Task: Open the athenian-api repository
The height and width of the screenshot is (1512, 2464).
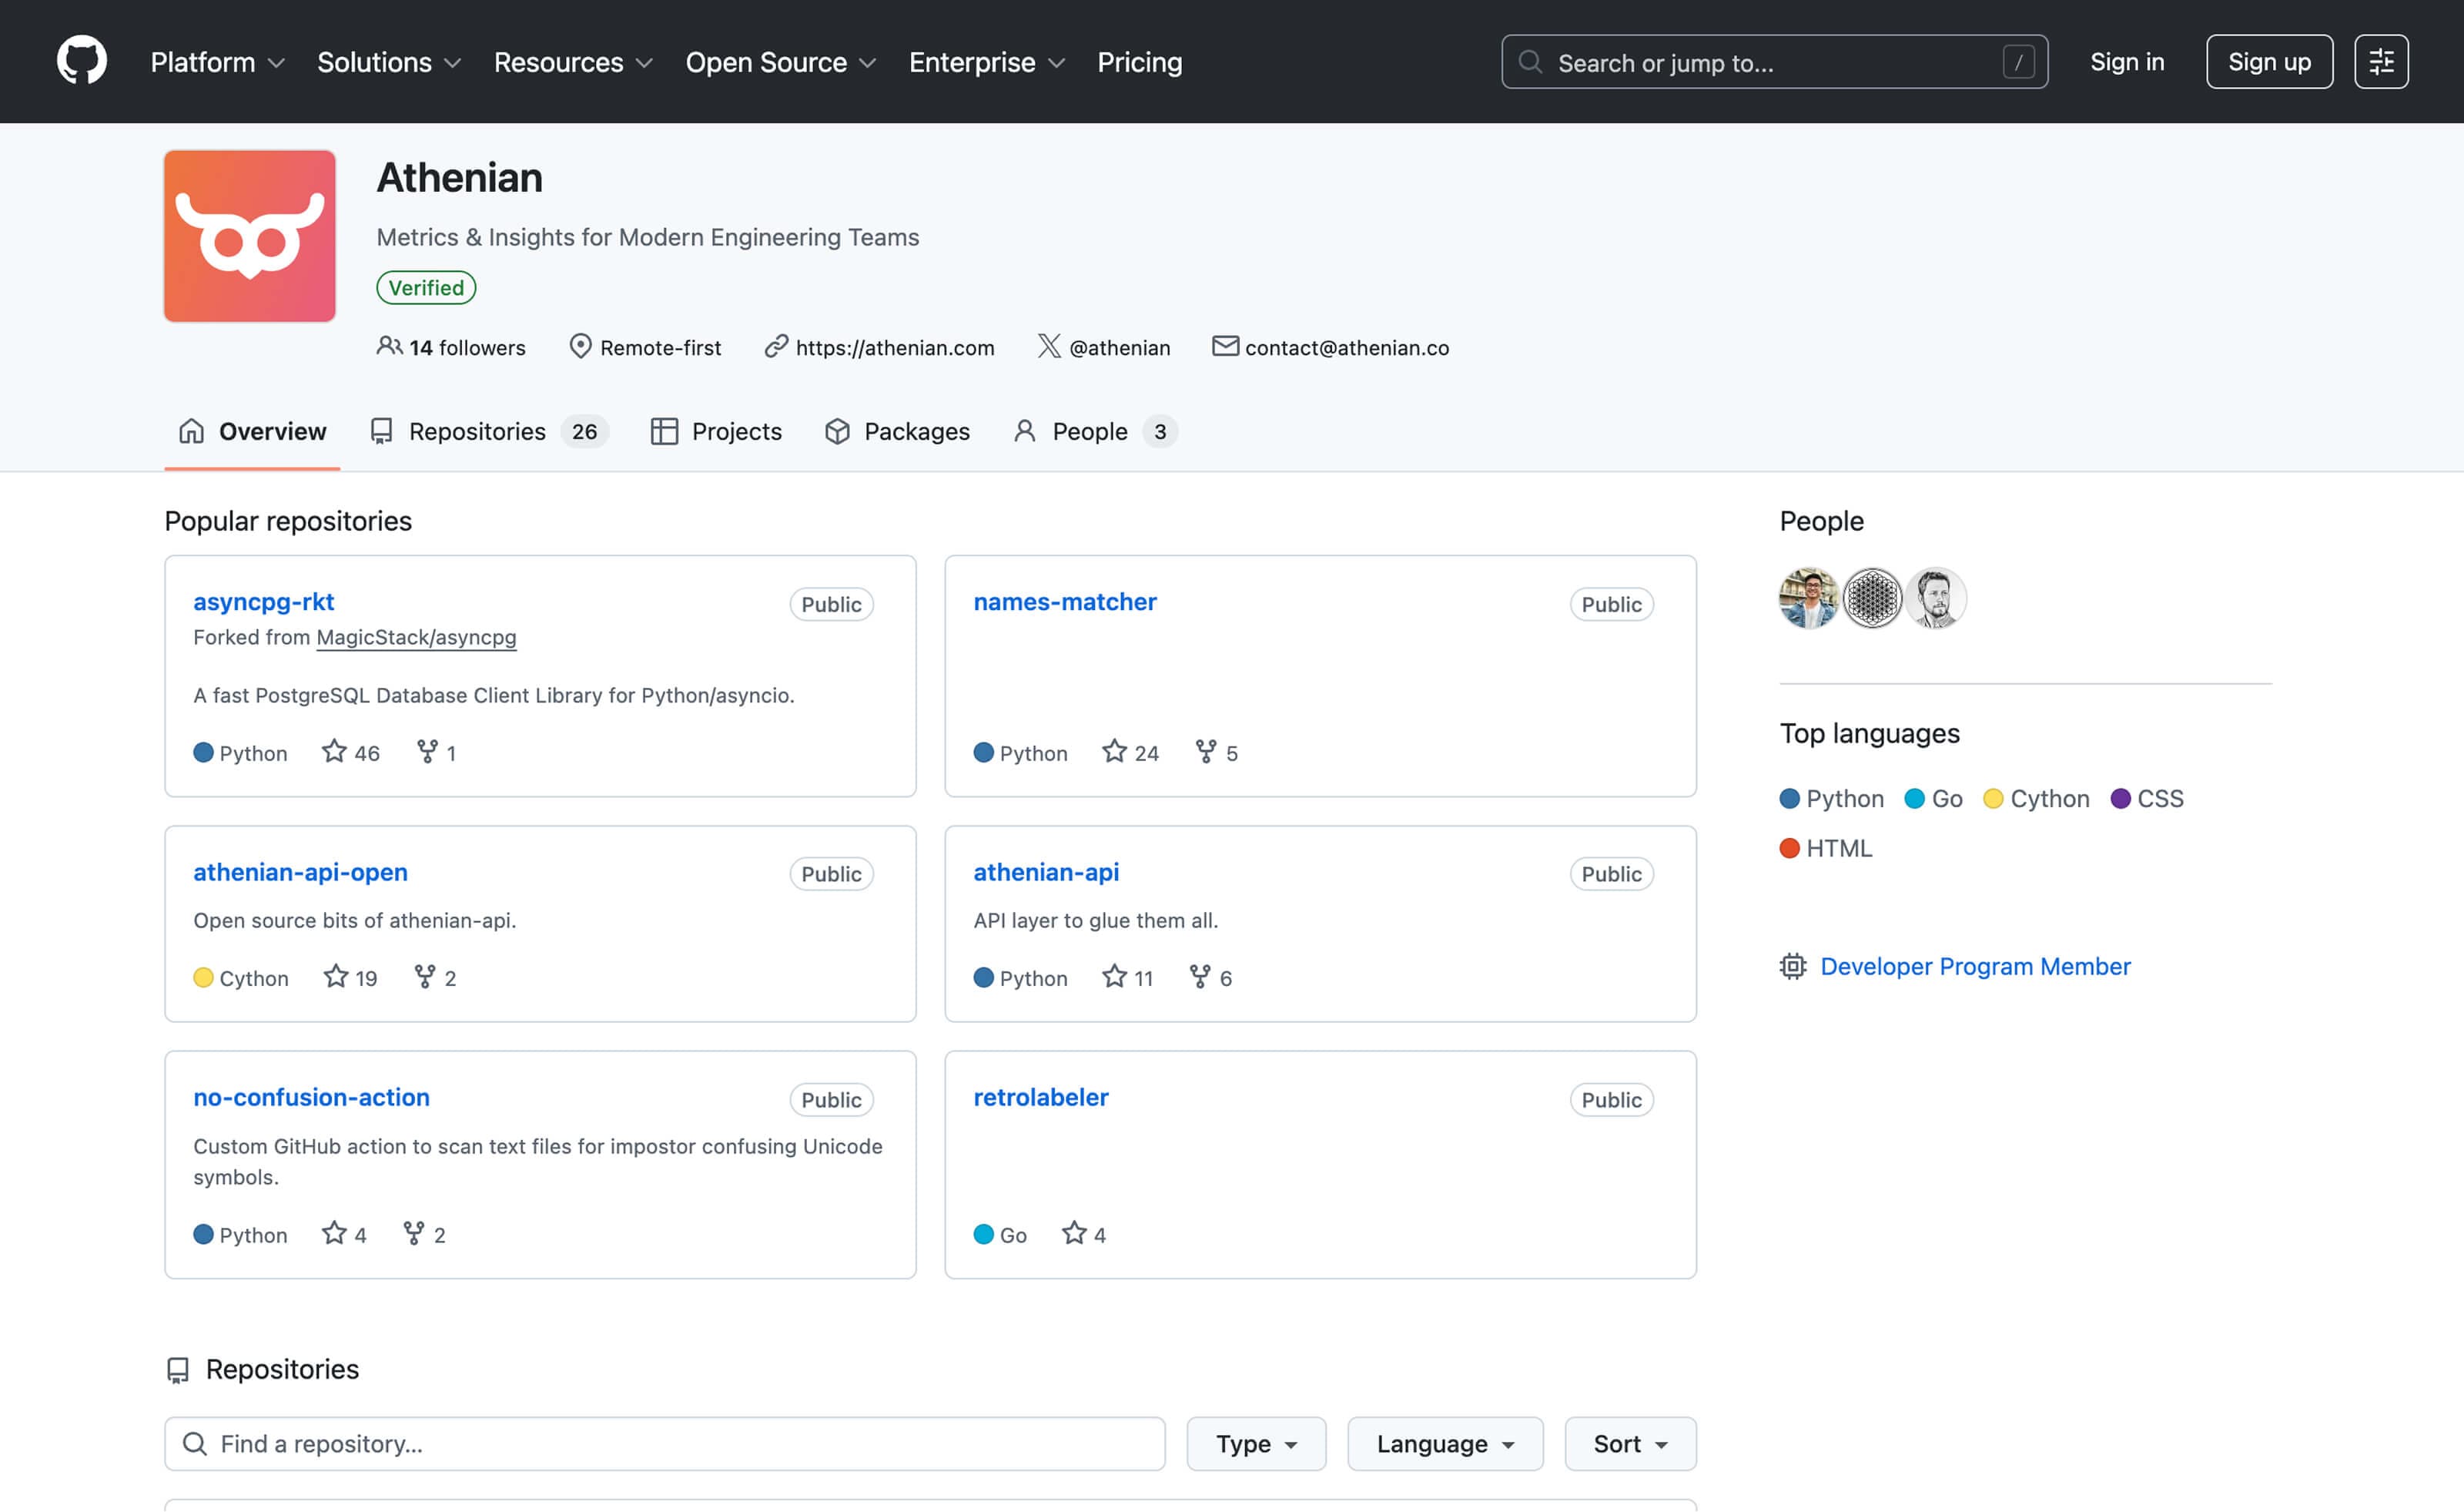Action: (x=1046, y=871)
